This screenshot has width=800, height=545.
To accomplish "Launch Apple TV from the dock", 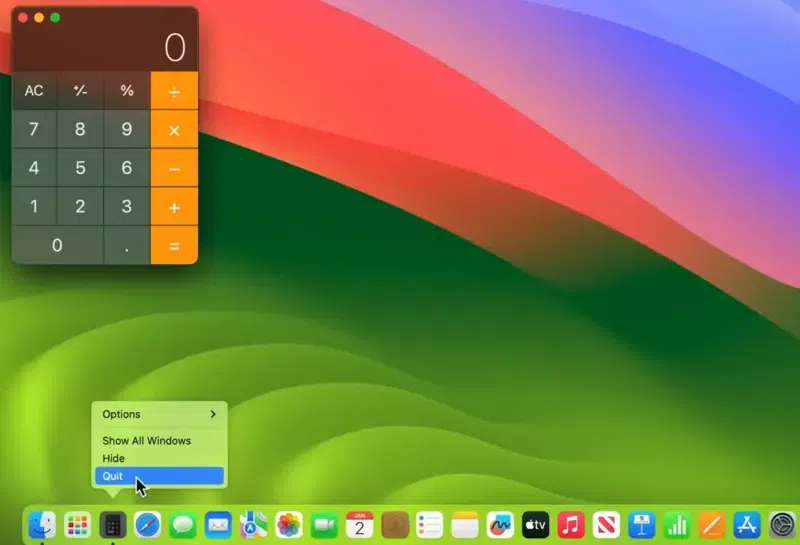I will pyautogui.click(x=535, y=525).
